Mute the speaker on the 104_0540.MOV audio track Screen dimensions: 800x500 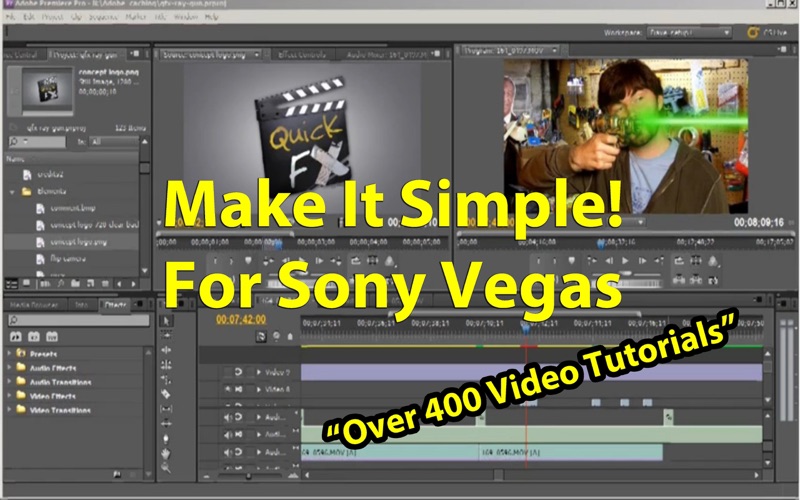(x=228, y=452)
